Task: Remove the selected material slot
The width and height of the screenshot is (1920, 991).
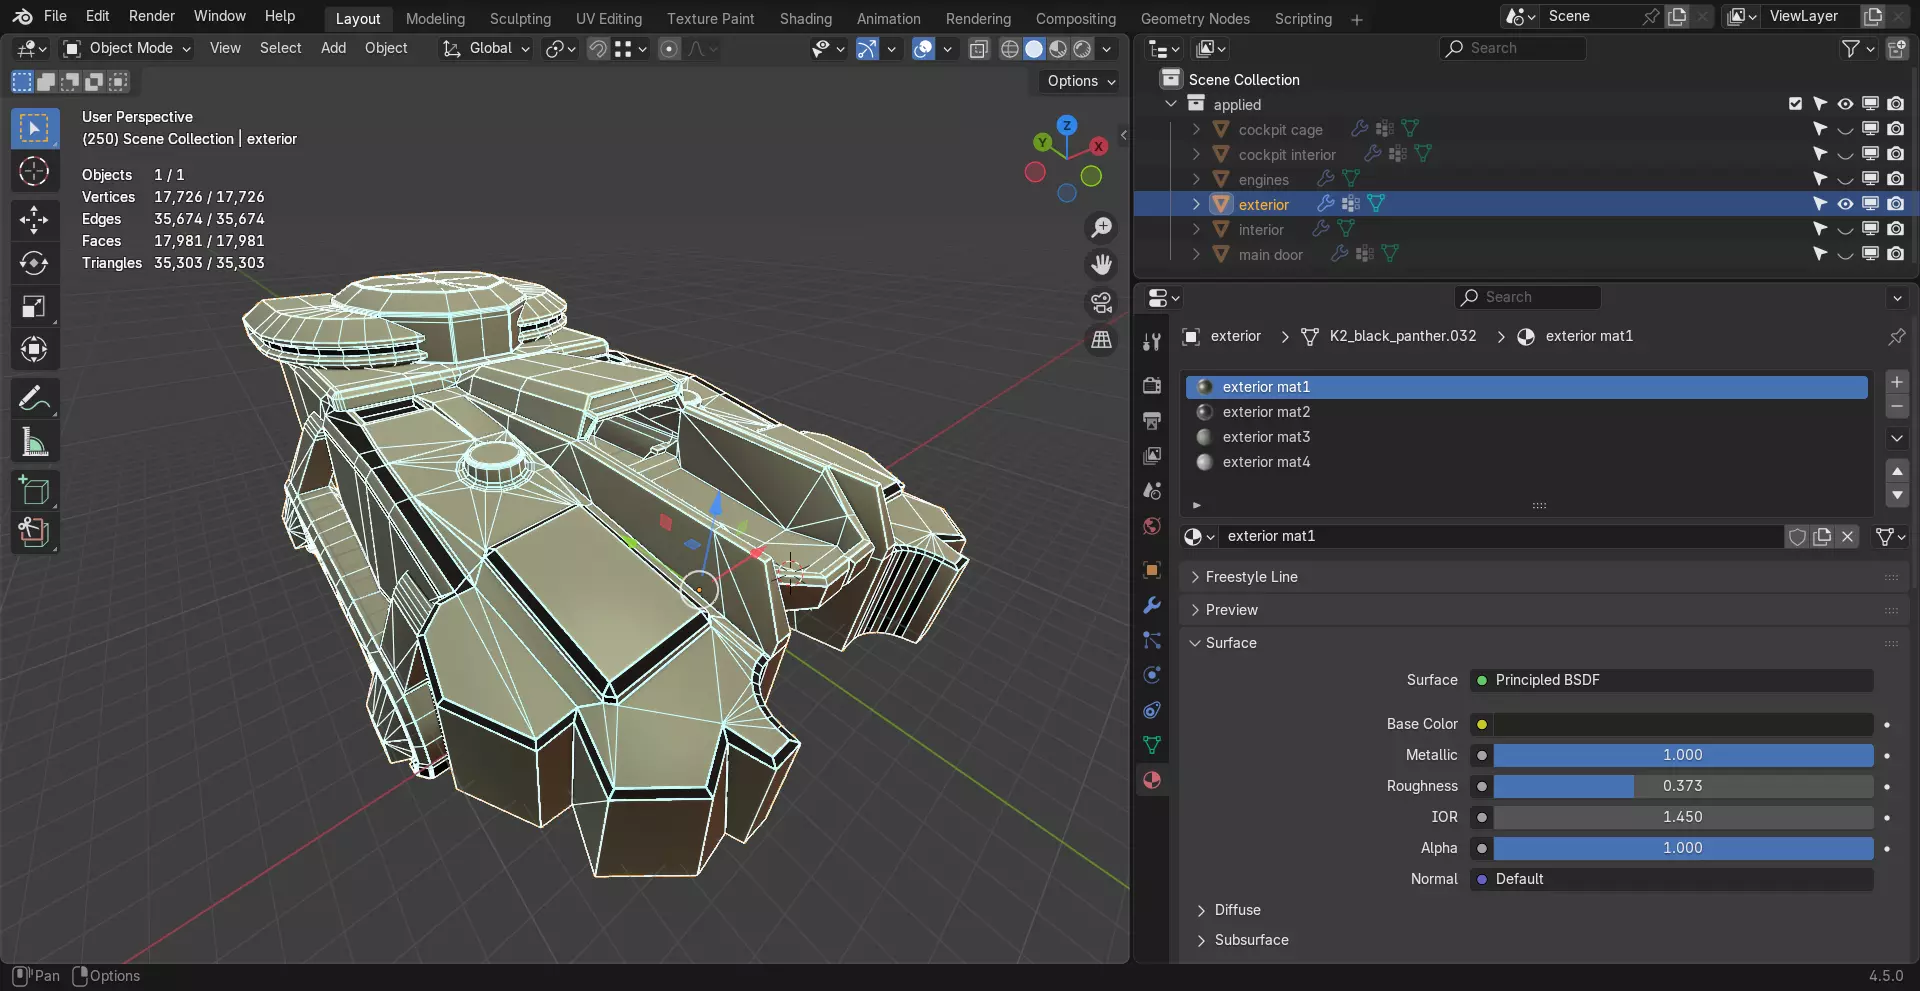Action: click(1897, 407)
